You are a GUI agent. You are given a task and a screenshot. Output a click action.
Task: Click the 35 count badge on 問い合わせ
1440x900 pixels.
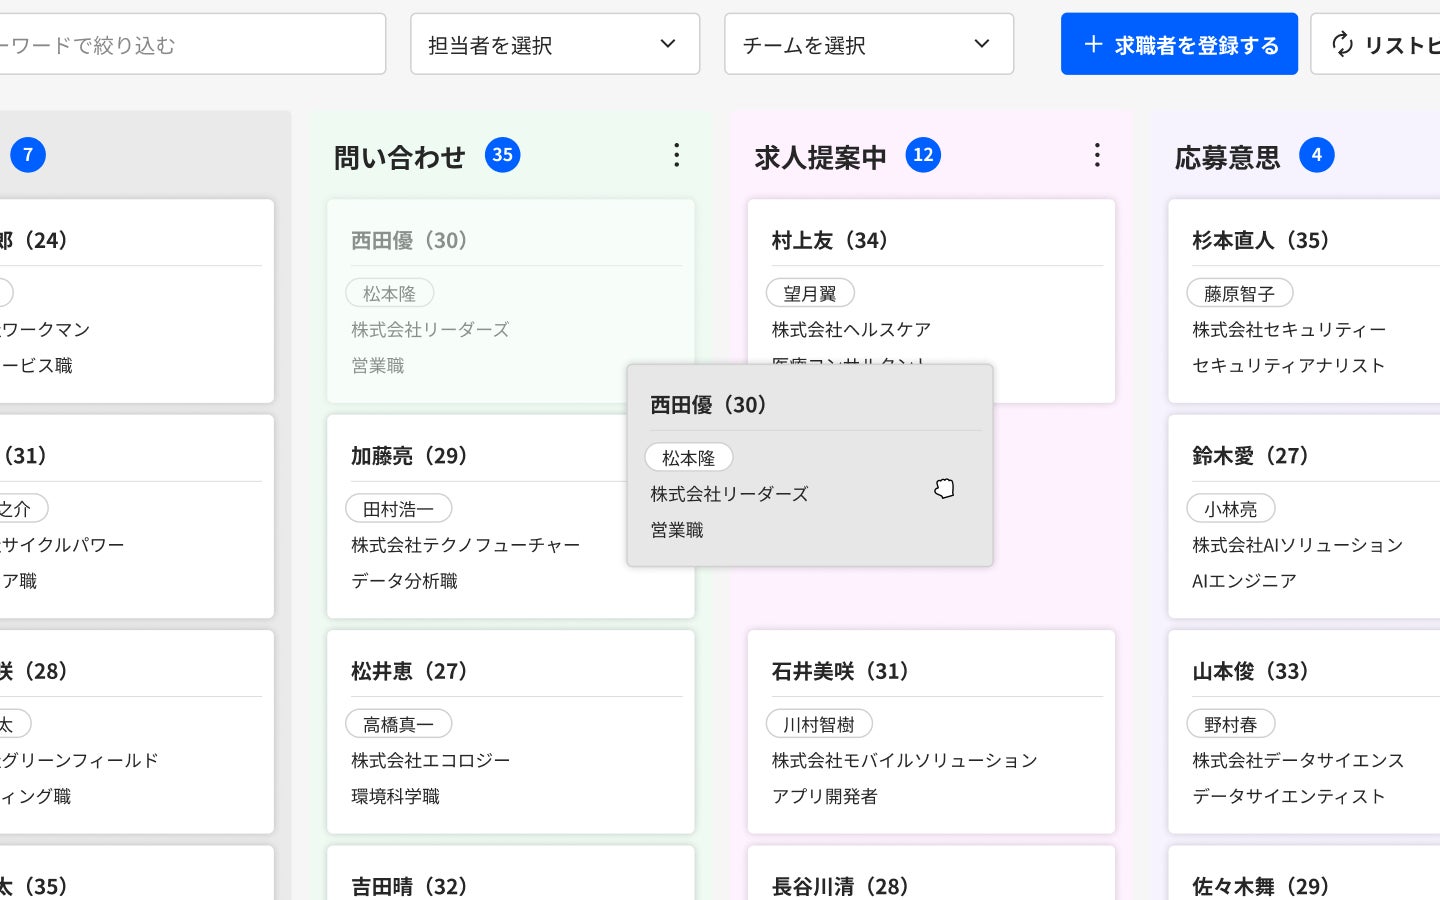point(502,155)
